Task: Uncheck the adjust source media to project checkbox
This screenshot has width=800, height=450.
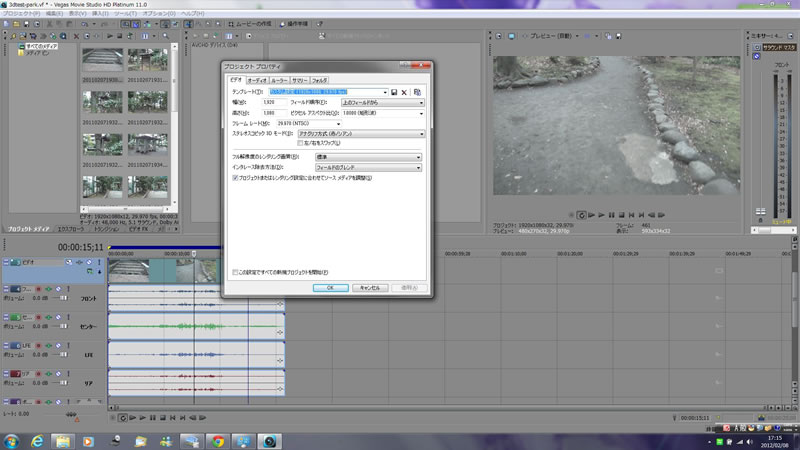Action: 235,177
